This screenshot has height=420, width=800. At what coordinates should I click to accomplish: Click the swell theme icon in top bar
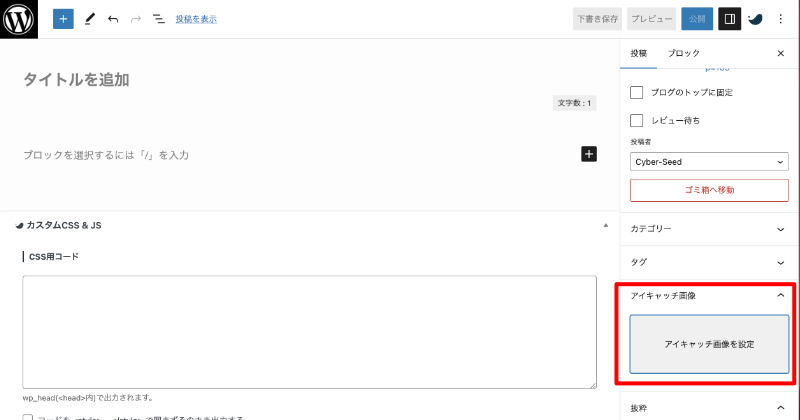click(x=756, y=19)
